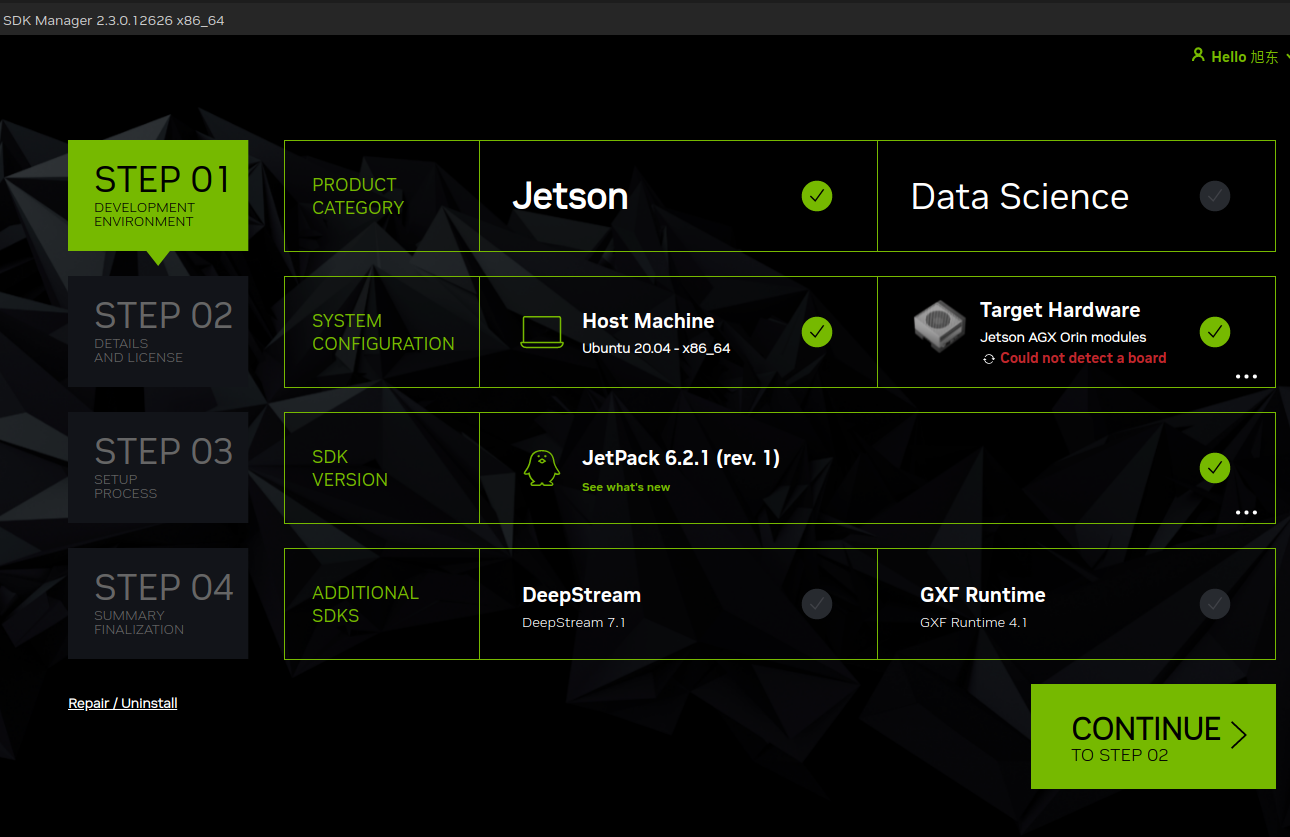
Task: Click the arrow icon on CONTINUE button
Action: click(1239, 736)
